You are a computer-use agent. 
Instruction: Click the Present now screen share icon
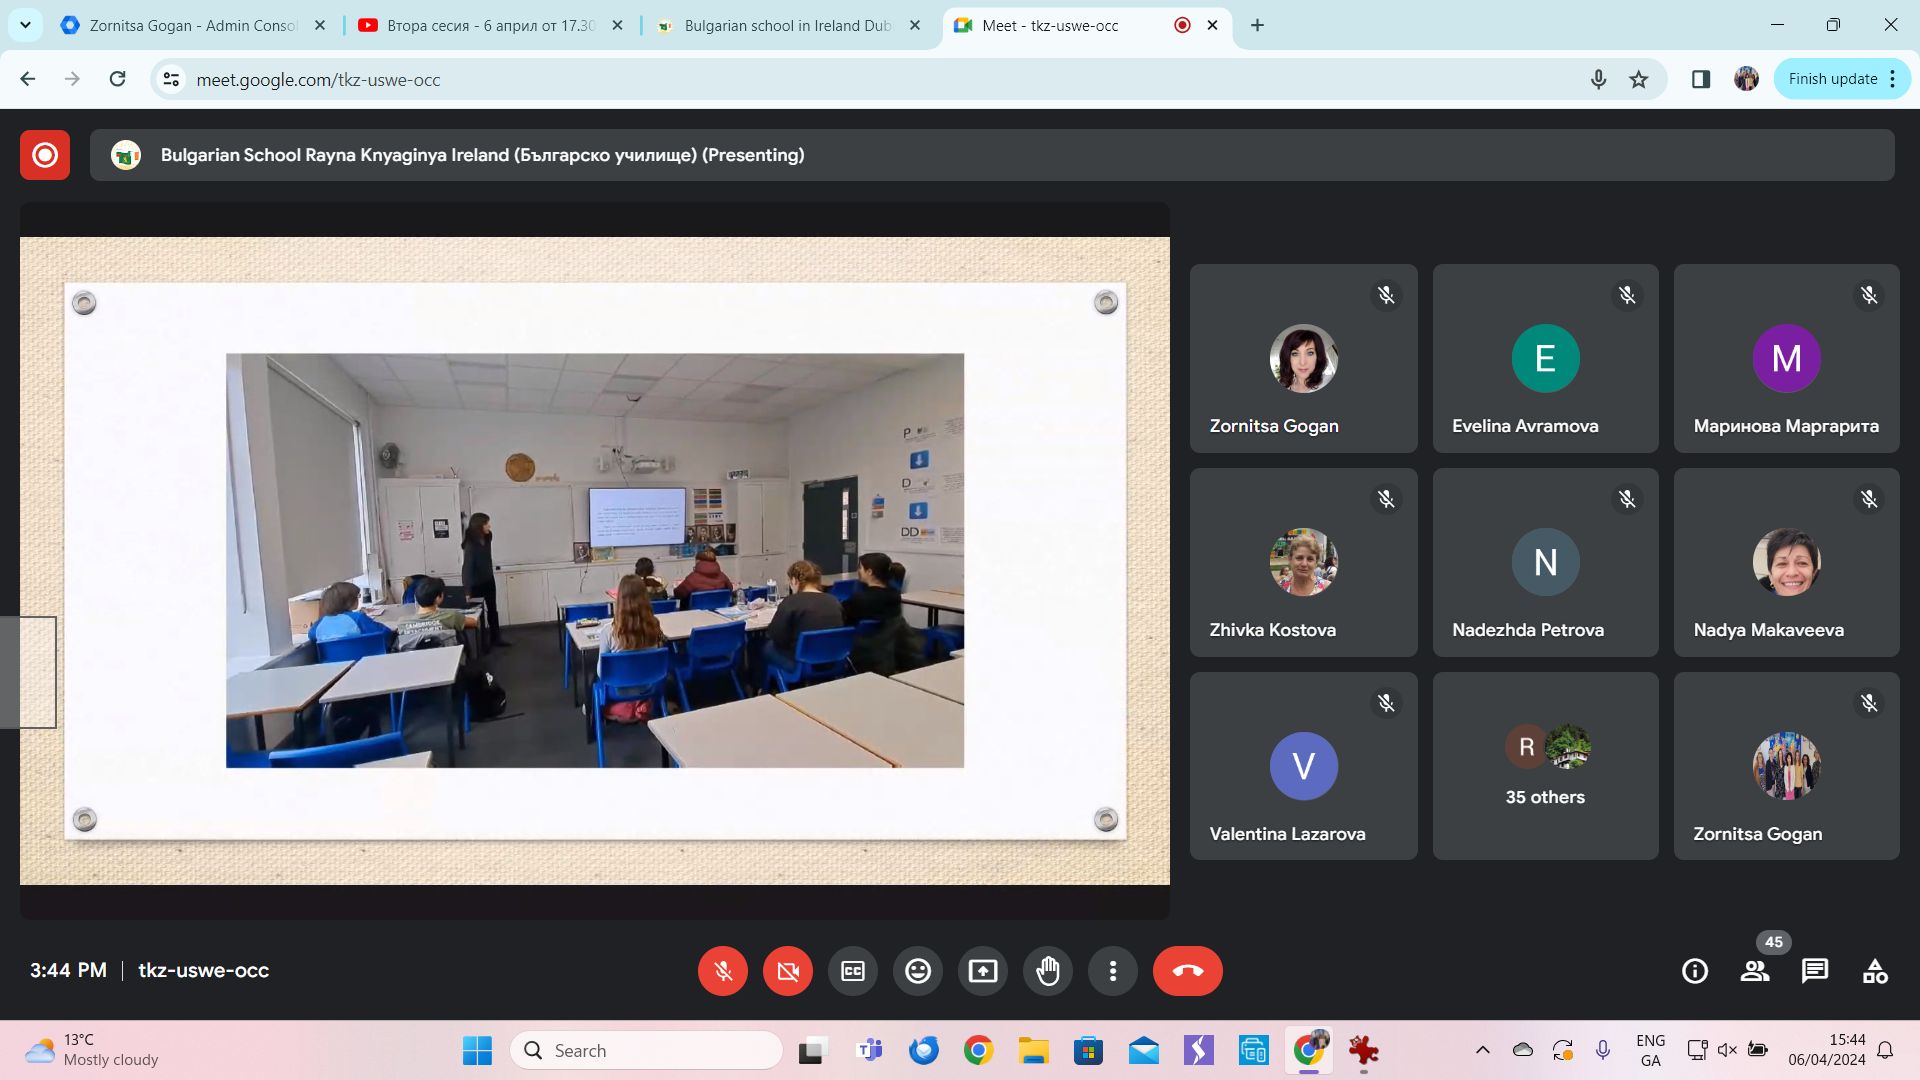pos(983,971)
